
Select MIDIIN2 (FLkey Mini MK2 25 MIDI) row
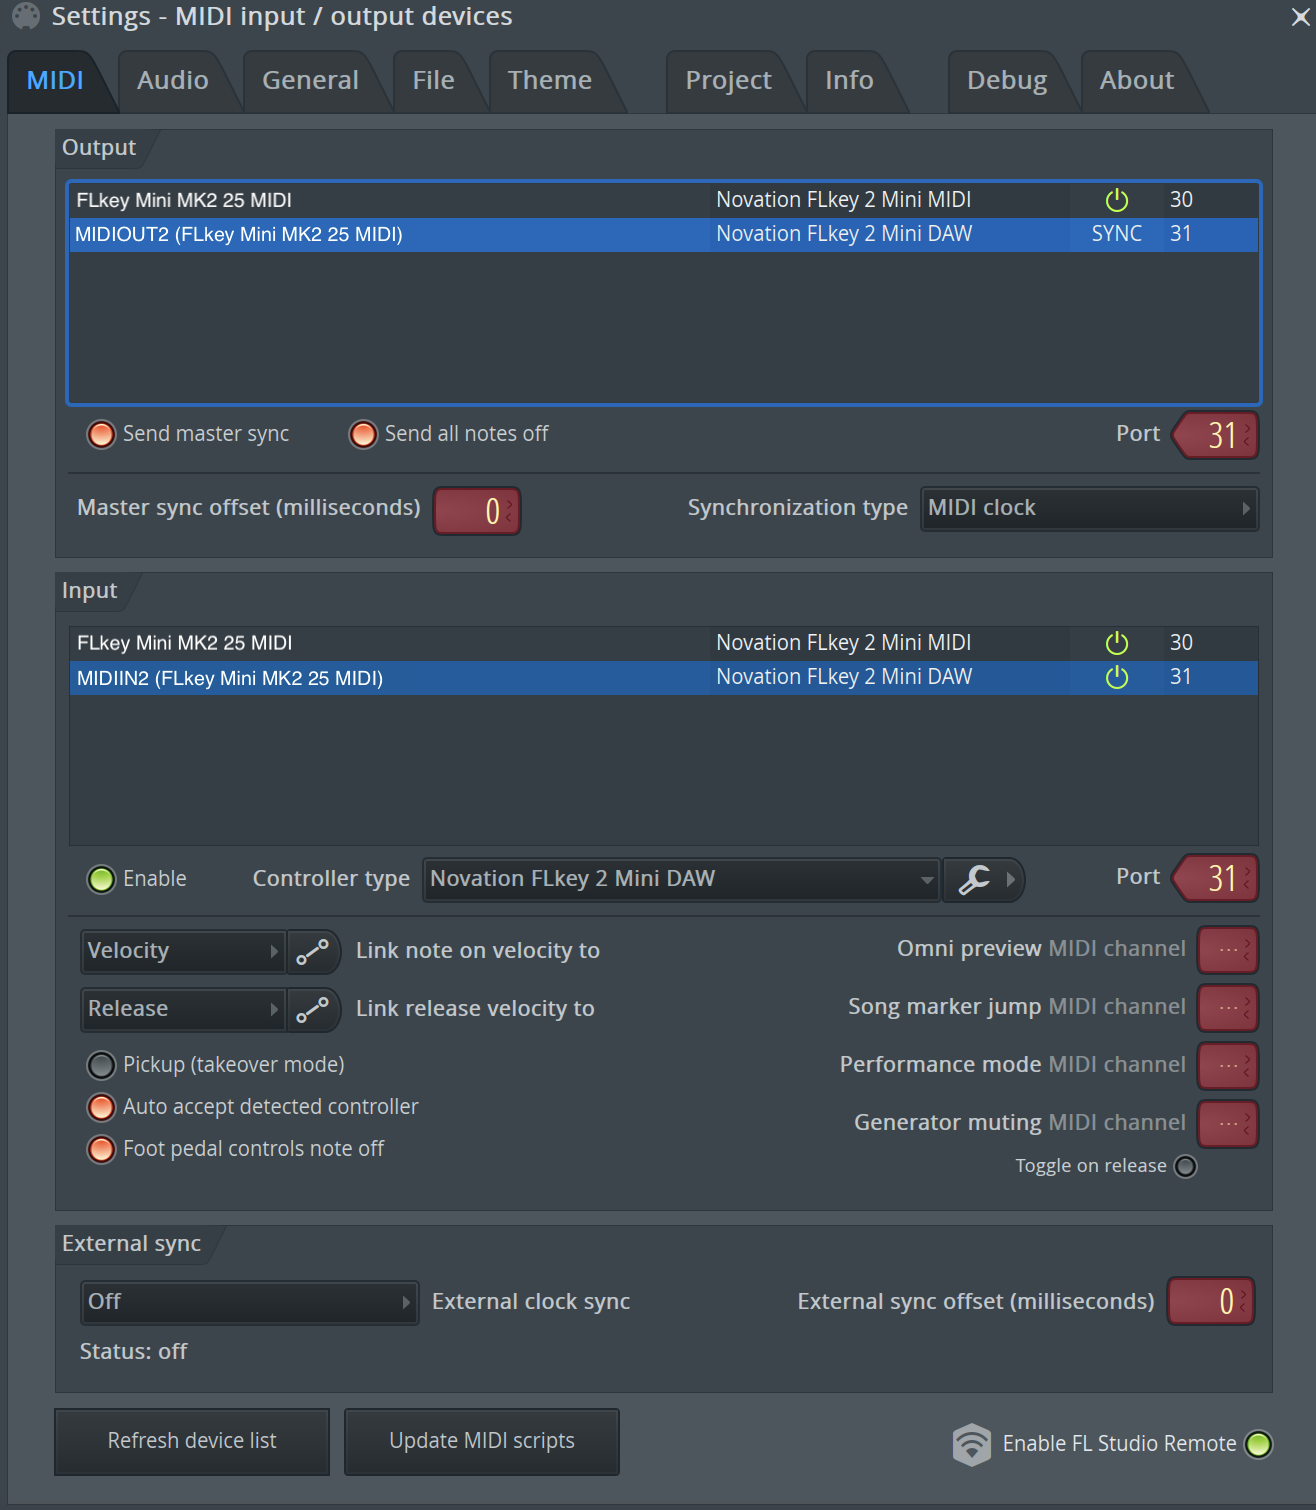(664, 677)
